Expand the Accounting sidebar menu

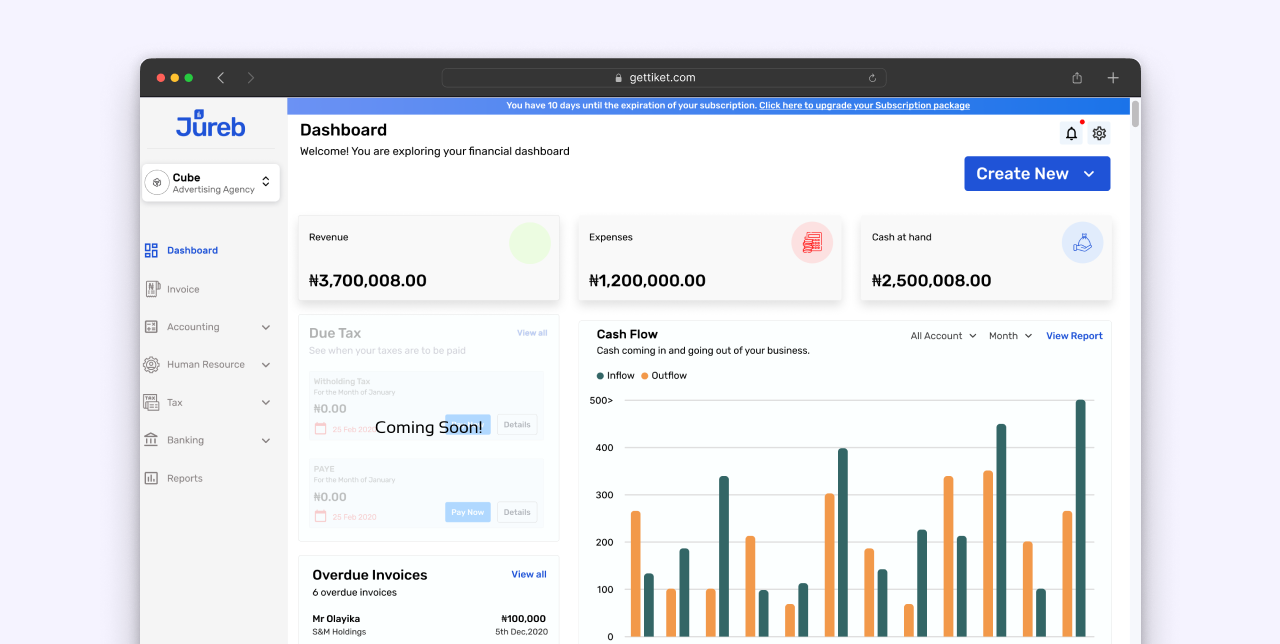(207, 327)
